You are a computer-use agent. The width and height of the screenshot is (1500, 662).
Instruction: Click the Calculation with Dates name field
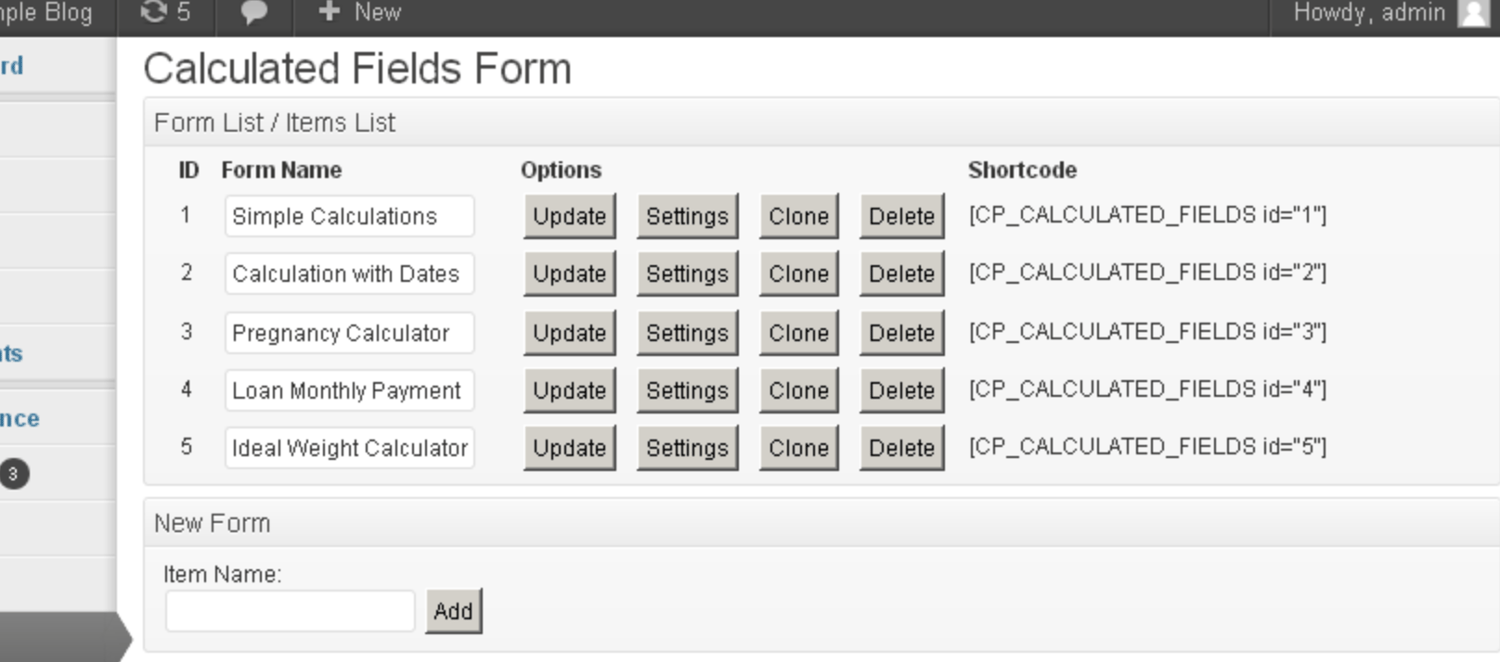click(x=349, y=274)
